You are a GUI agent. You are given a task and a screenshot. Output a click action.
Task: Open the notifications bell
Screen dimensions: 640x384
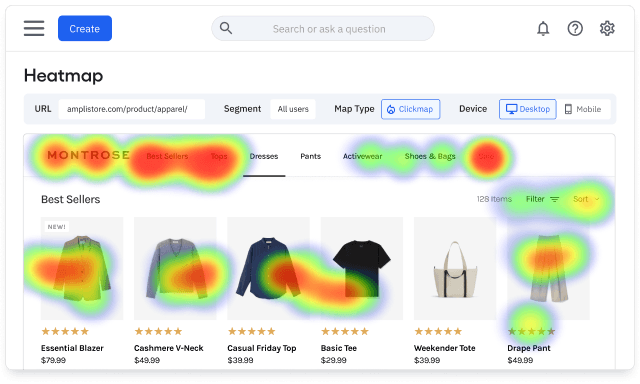[x=543, y=29]
